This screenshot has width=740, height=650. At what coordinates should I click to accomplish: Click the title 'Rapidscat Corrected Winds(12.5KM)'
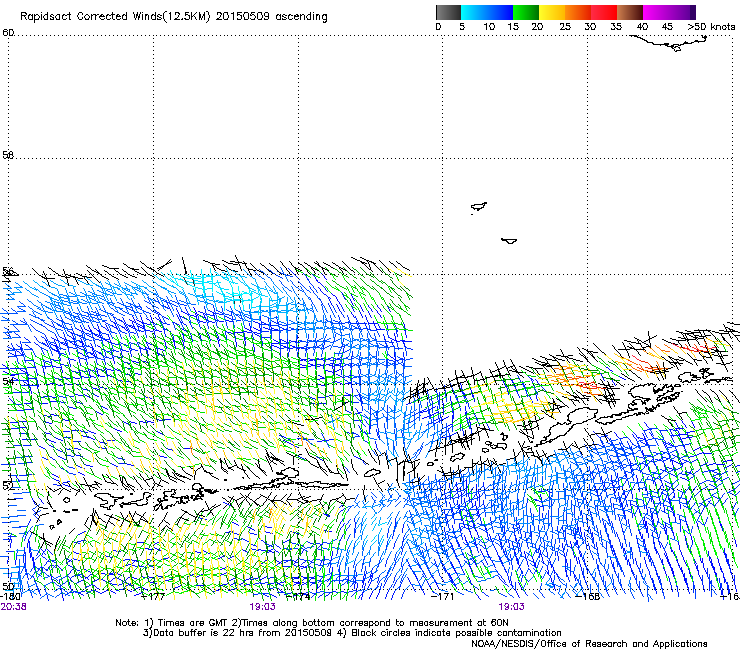coord(115,17)
